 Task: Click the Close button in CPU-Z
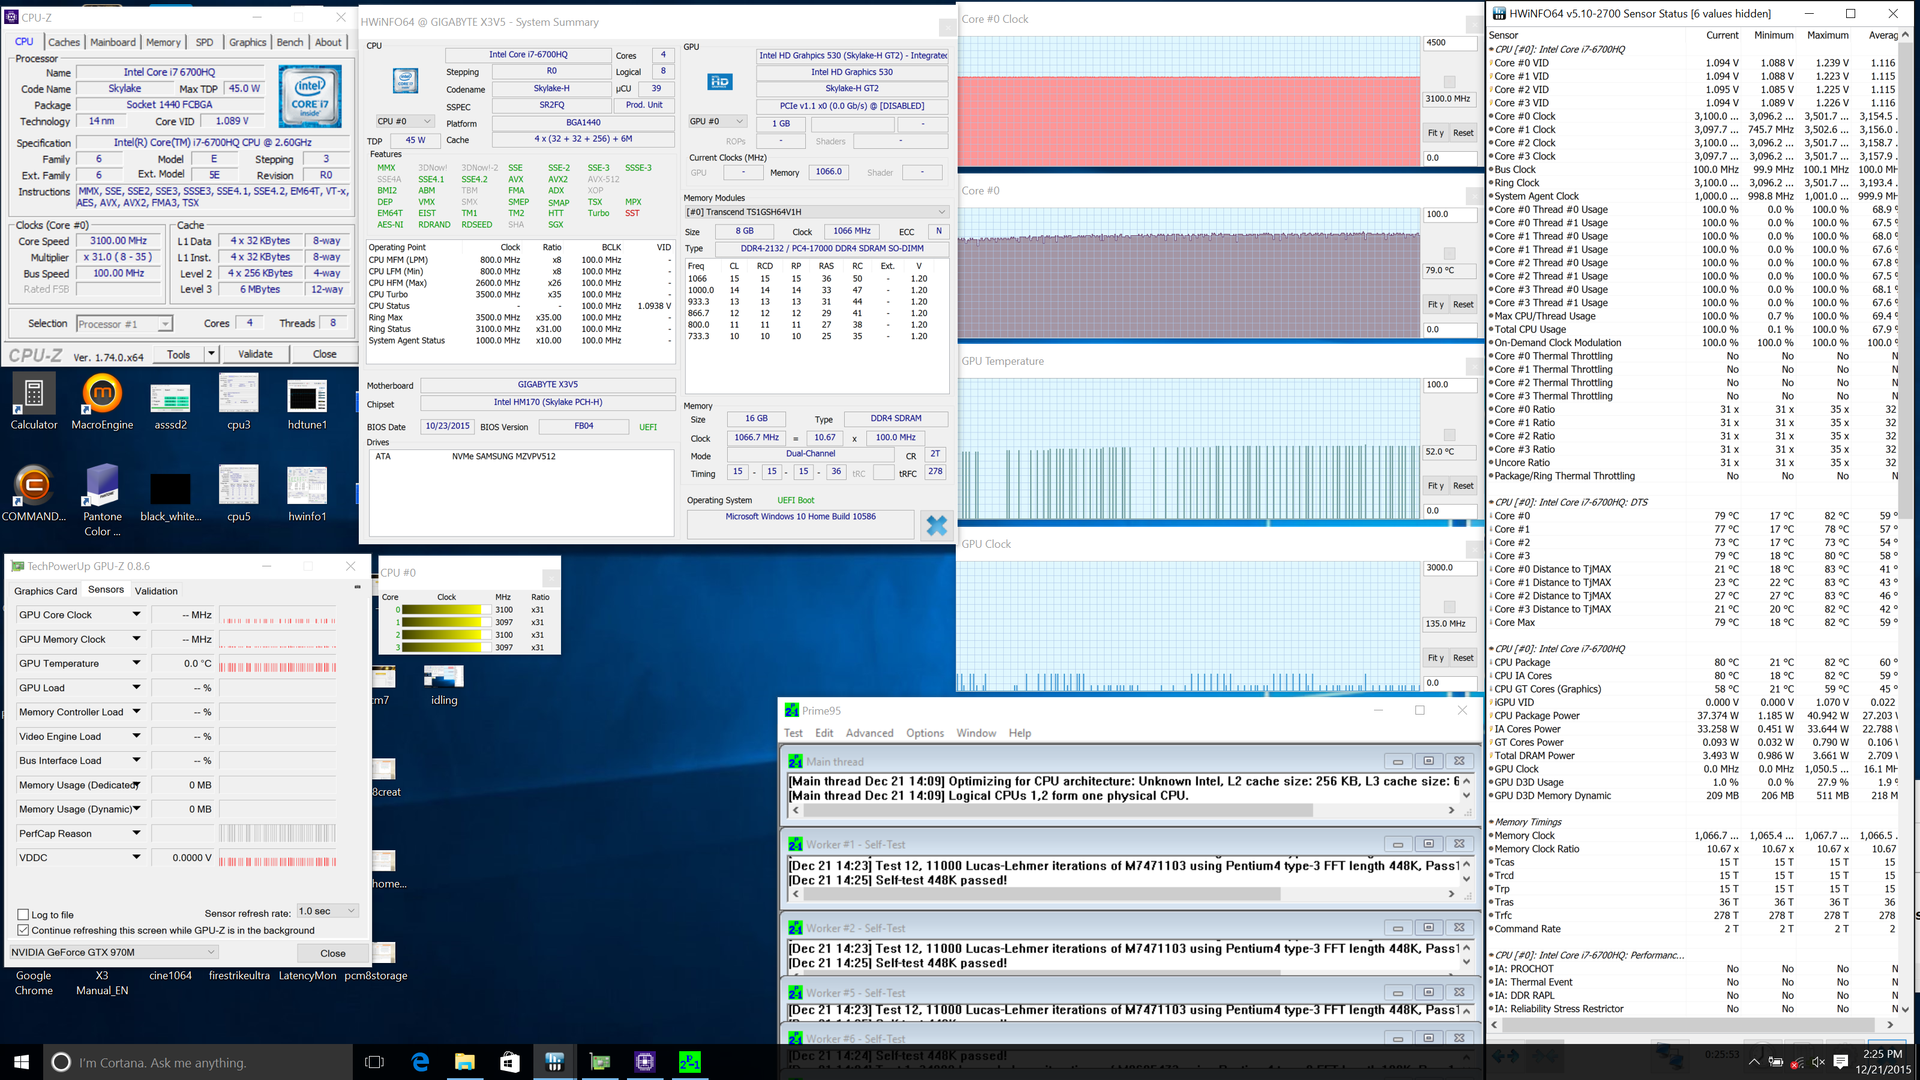pos(324,354)
